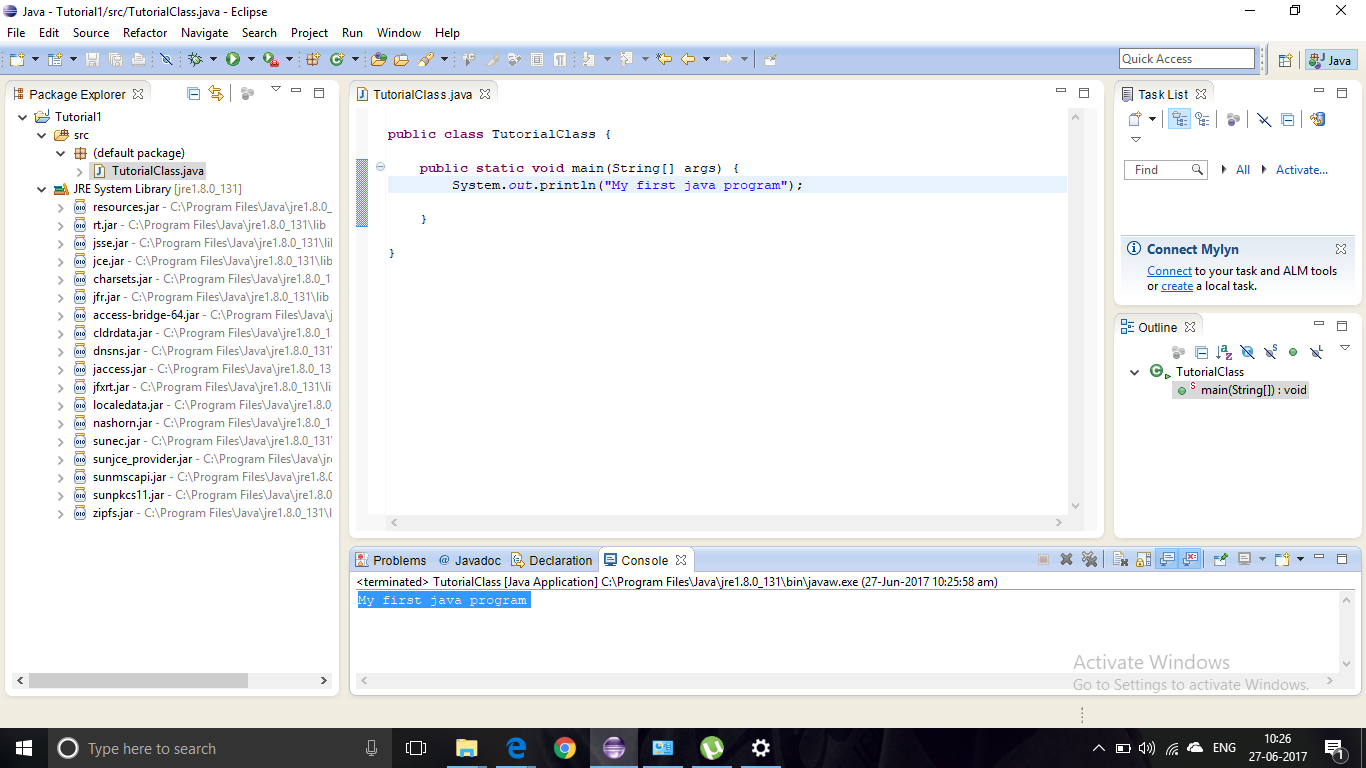Screen dimensions: 1366x768
Task: Open the Project menu
Action: pos(309,33)
